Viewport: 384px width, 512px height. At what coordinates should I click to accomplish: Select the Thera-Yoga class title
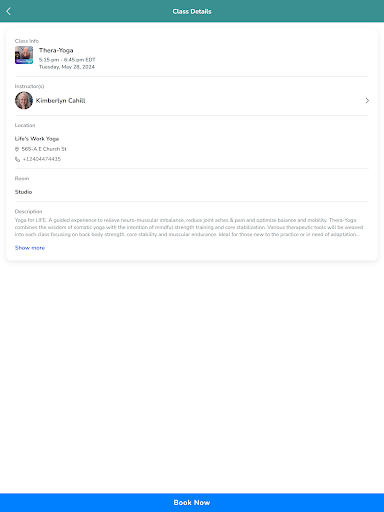[56, 50]
